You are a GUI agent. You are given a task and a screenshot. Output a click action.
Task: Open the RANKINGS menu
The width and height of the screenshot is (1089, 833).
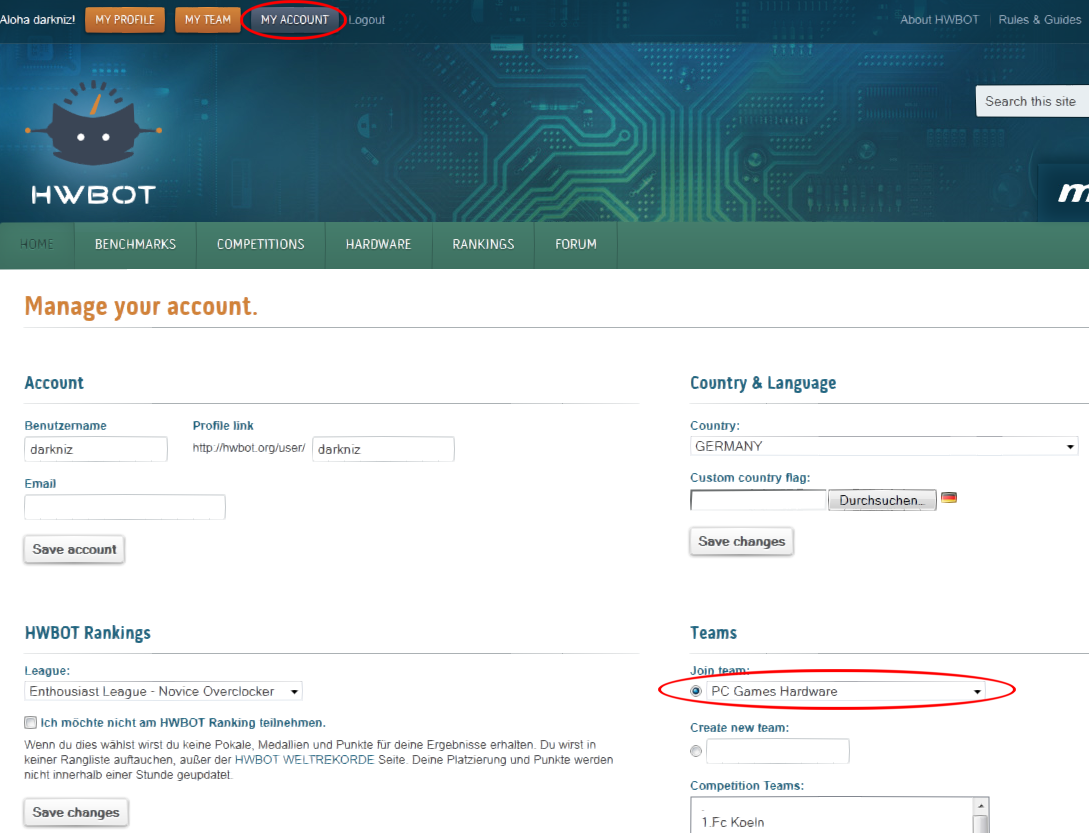point(483,245)
